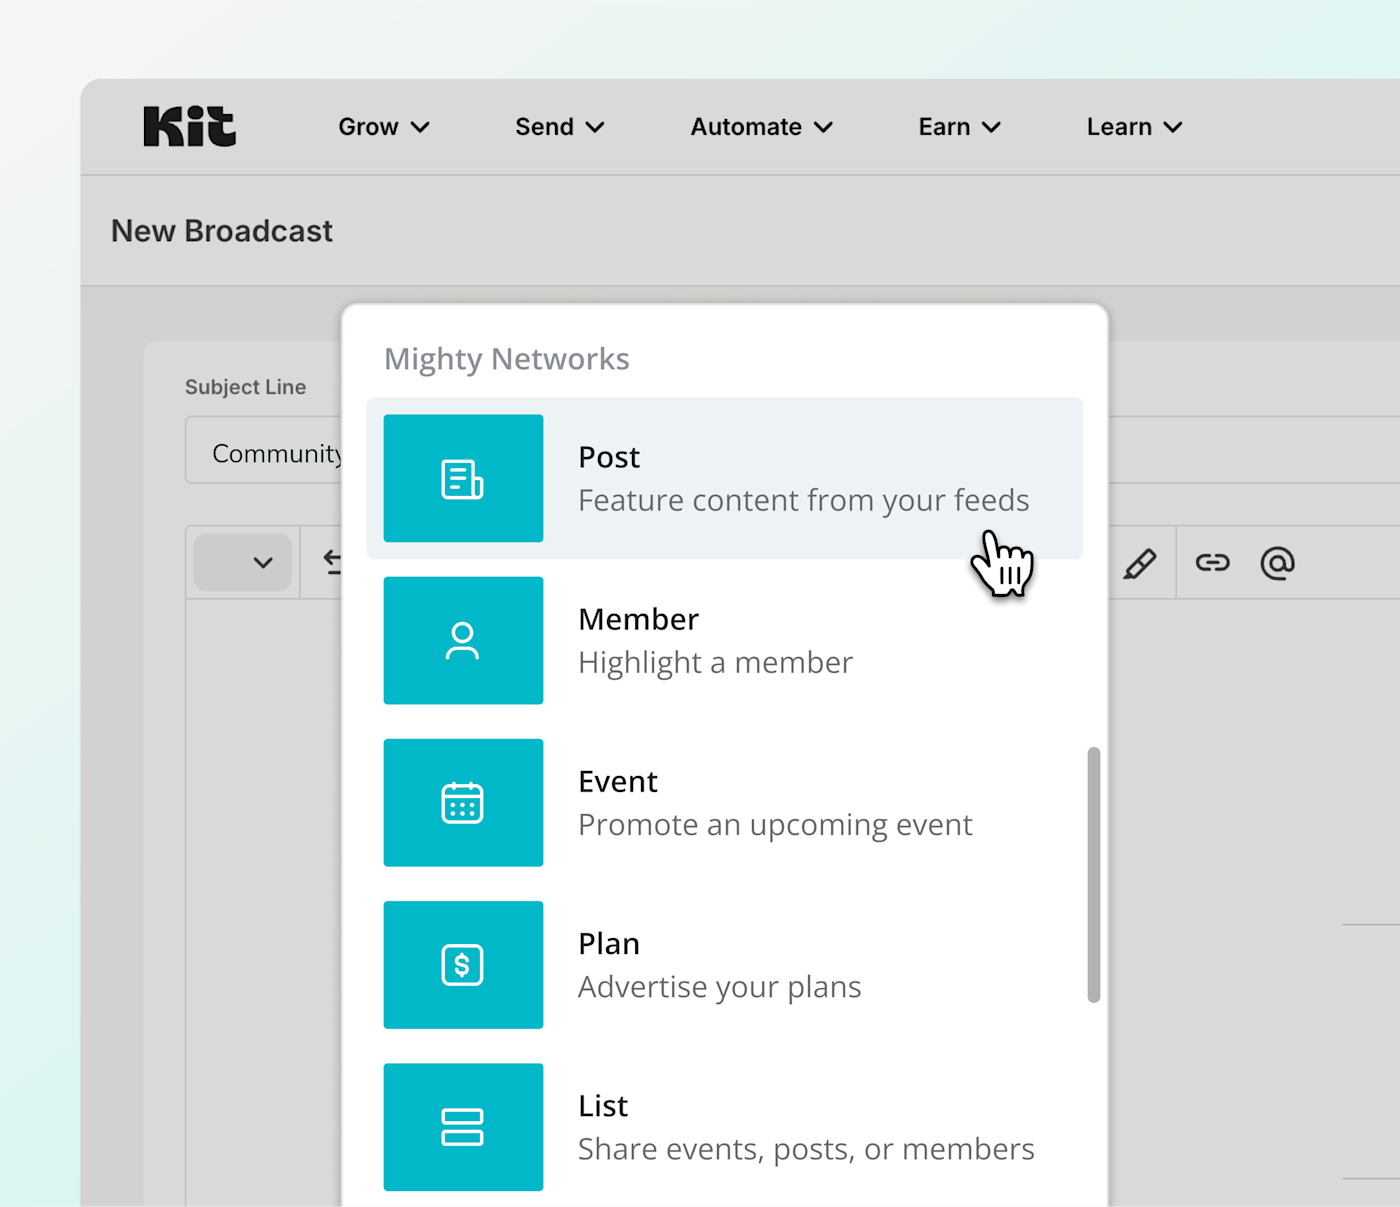The height and width of the screenshot is (1207, 1400).
Task: Click the chevron next to Learn
Action: click(1173, 128)
